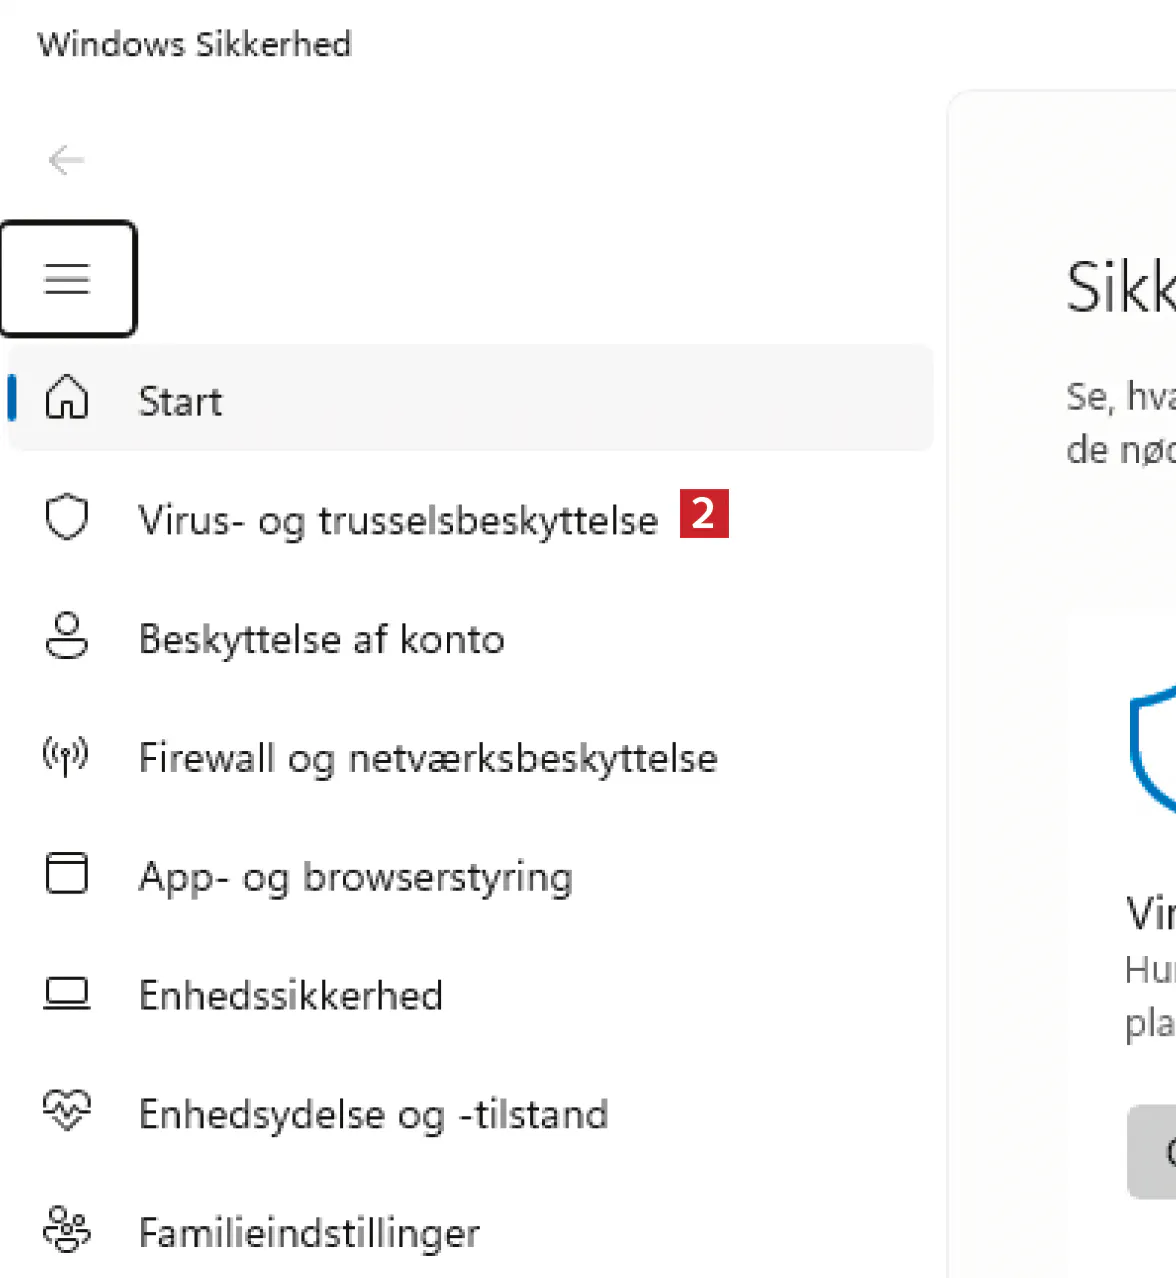The height and width of the screenshot is (1278, 1176).
Task: Click the back arrow icon
Action: 66,160
